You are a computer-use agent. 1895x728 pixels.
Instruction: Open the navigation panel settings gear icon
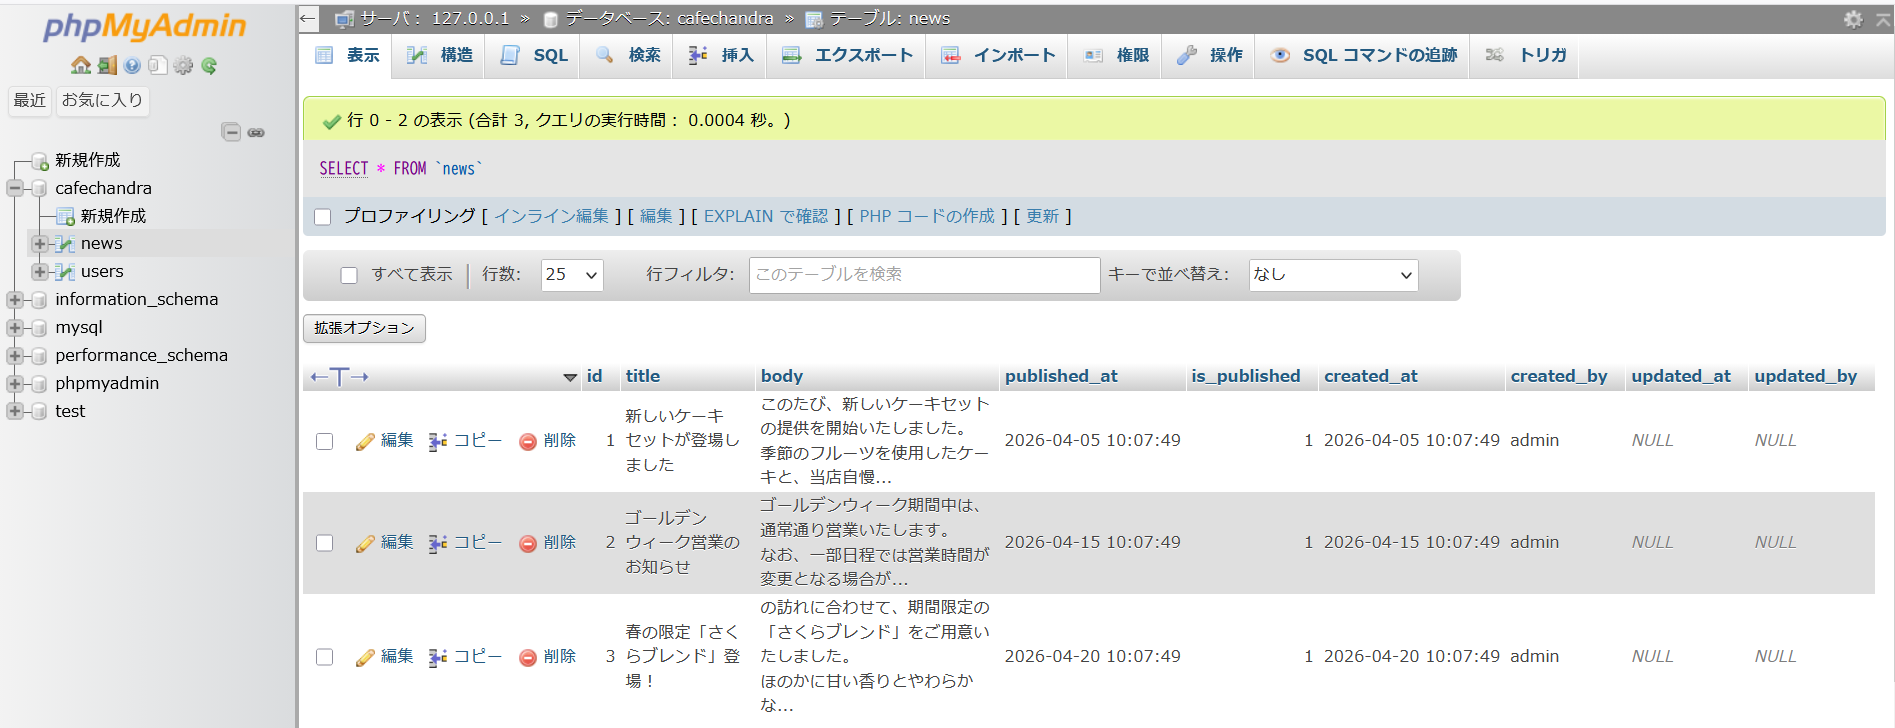tap(183, 65)
